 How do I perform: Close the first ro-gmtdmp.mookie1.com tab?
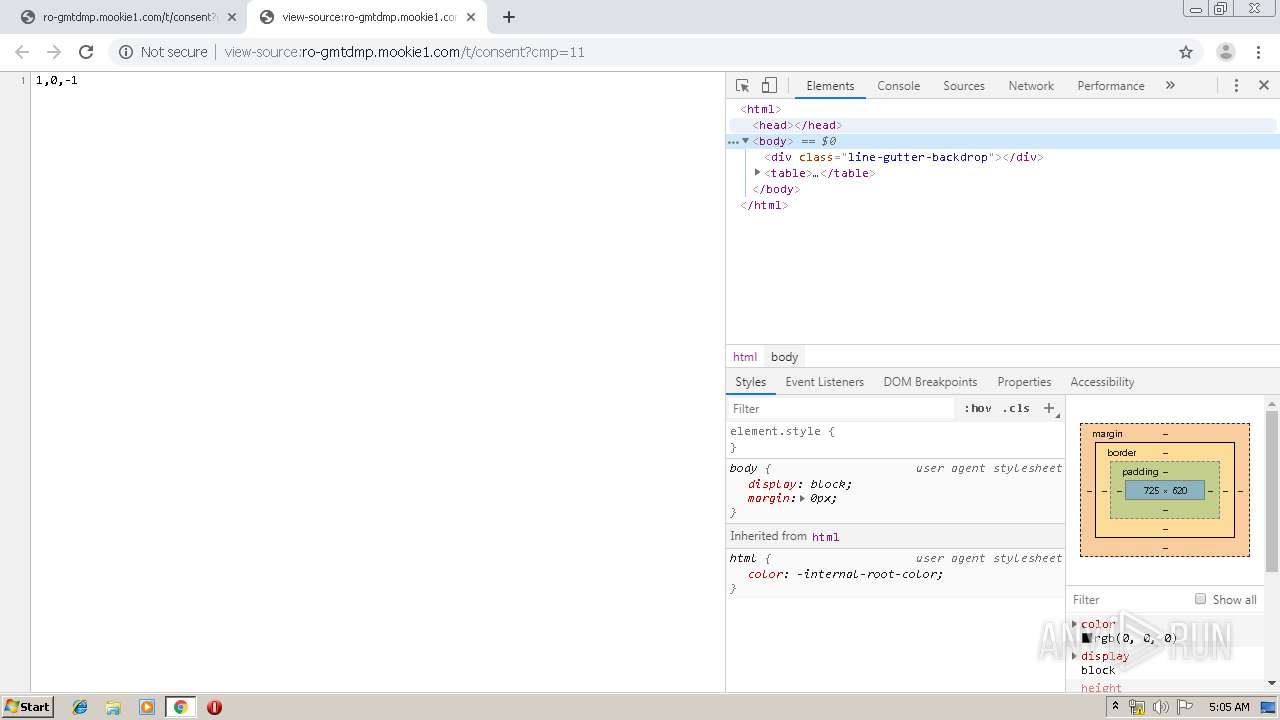232,17
